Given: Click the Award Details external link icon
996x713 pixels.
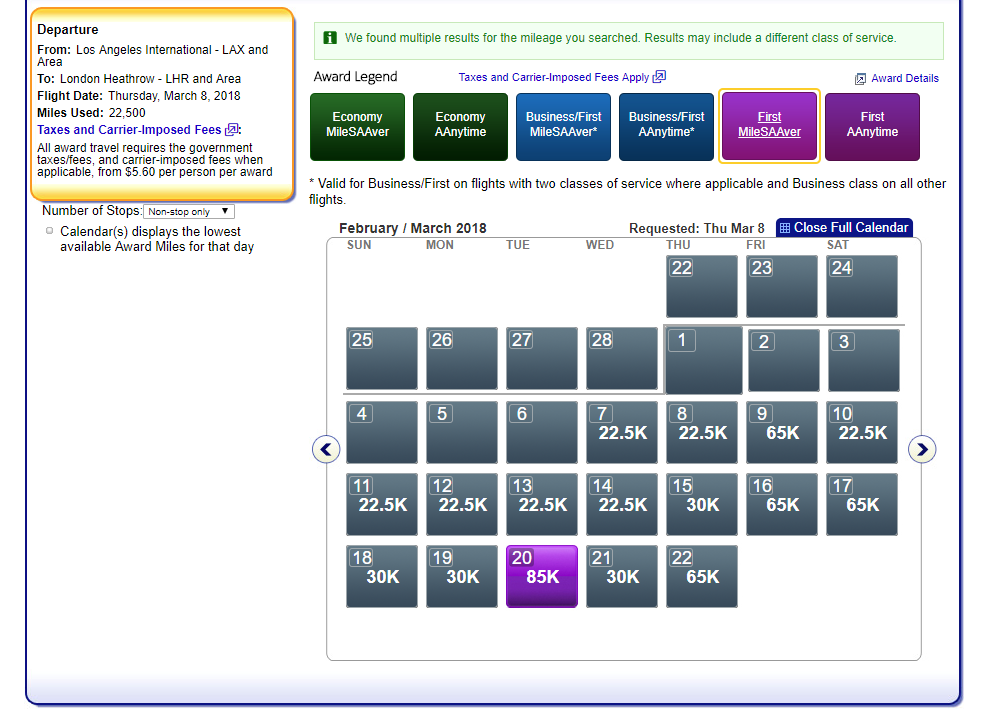Looking at the screenshot, I should [859, 78].
